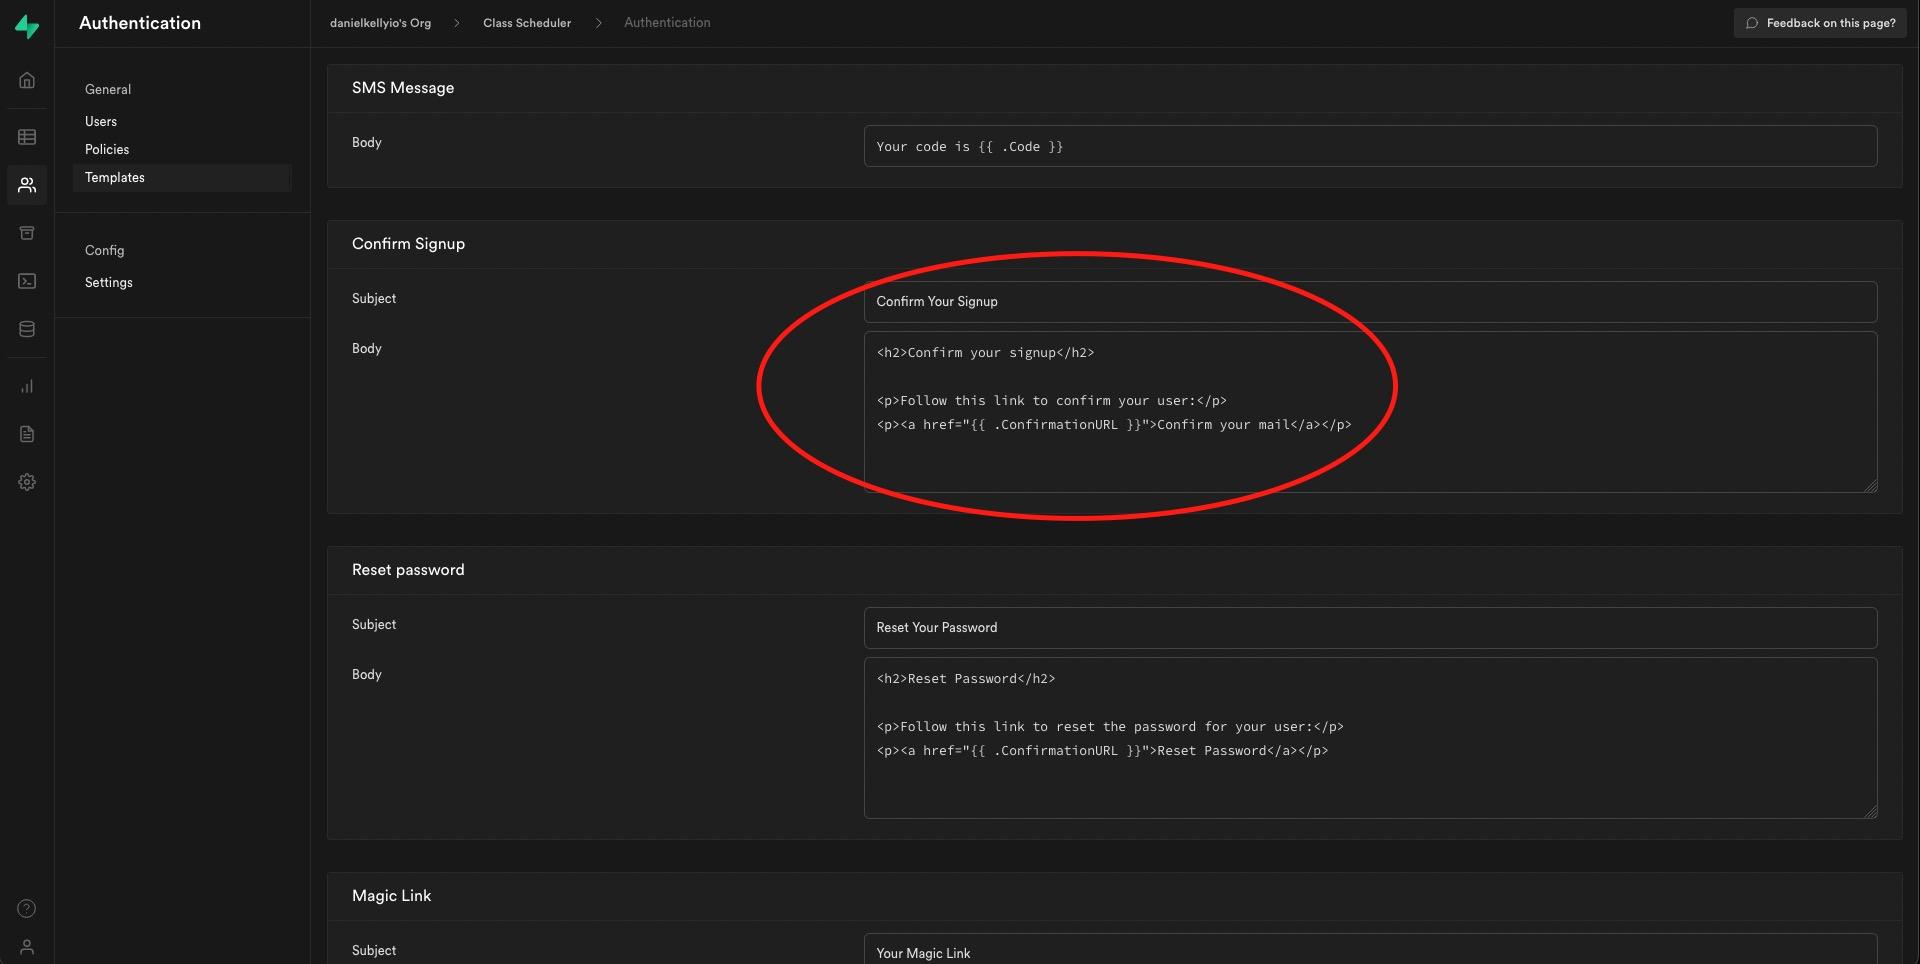Click the 'Feedback on this page?' button

click(1819, 23)
